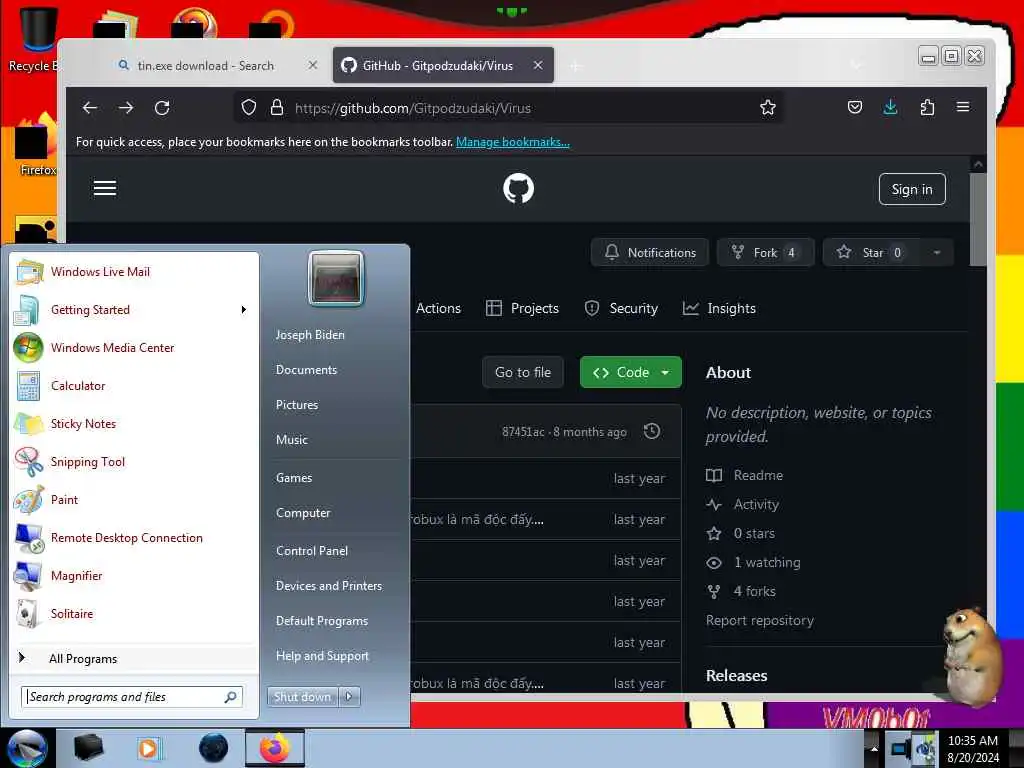Viewport: 1024px width, 768px height.
Task: Start the Solitaire game
Action: 135,613
